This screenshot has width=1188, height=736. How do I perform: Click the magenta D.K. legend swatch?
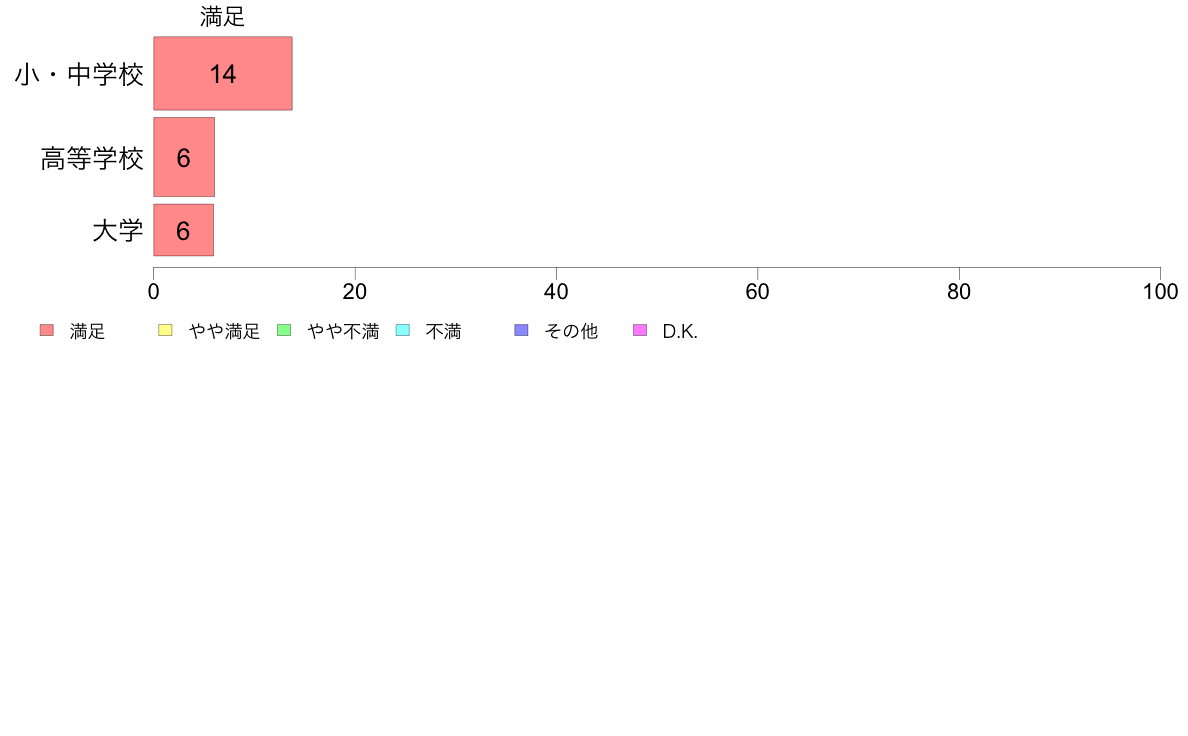pyautogui.click(x=640, y=330)
